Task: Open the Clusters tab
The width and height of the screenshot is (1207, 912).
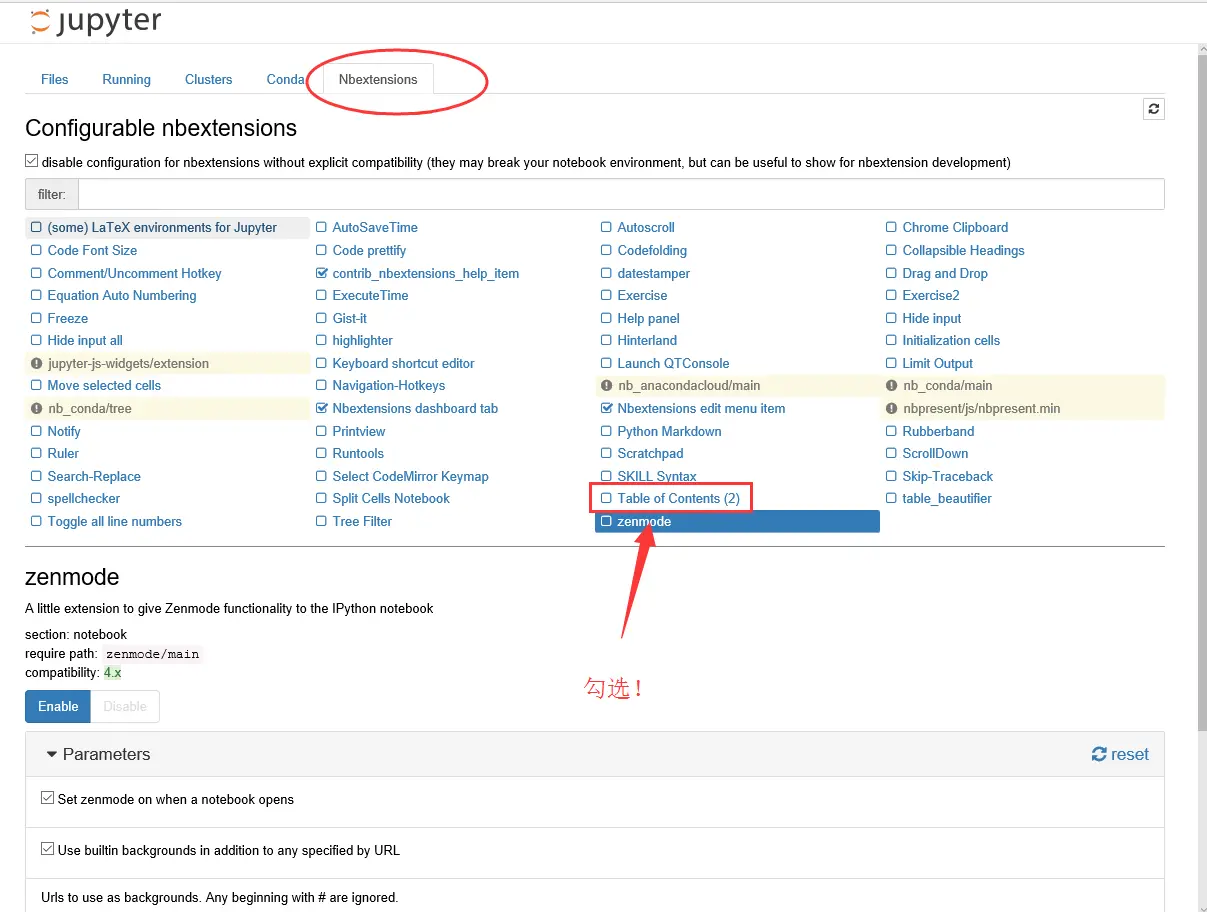Action: coord(209,79)
